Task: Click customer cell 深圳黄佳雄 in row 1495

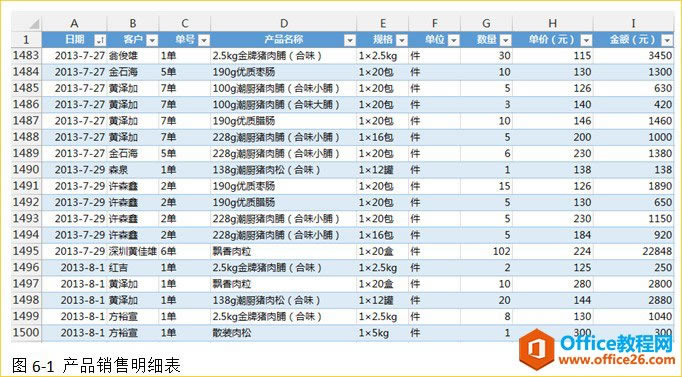Action: point(133,251)
